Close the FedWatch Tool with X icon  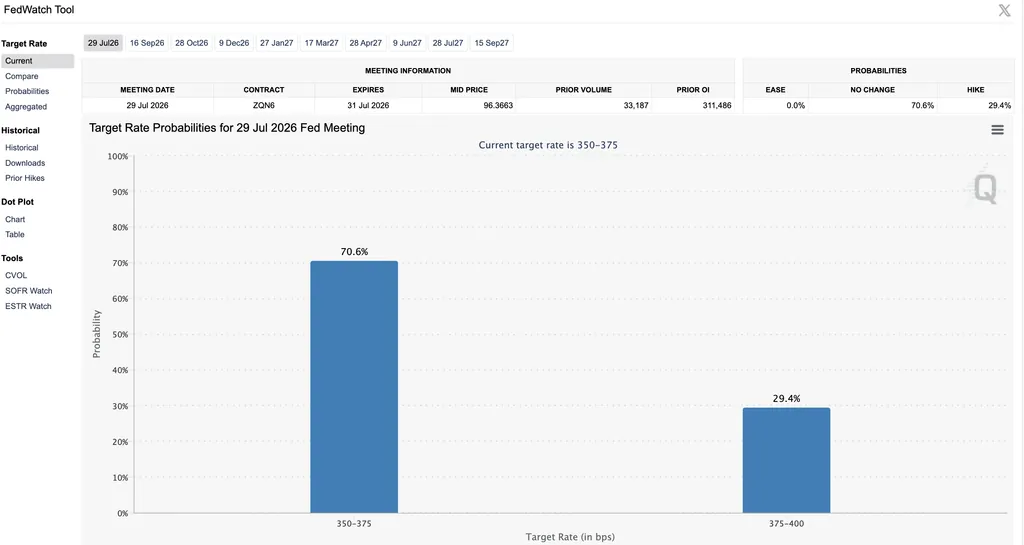1004,10
